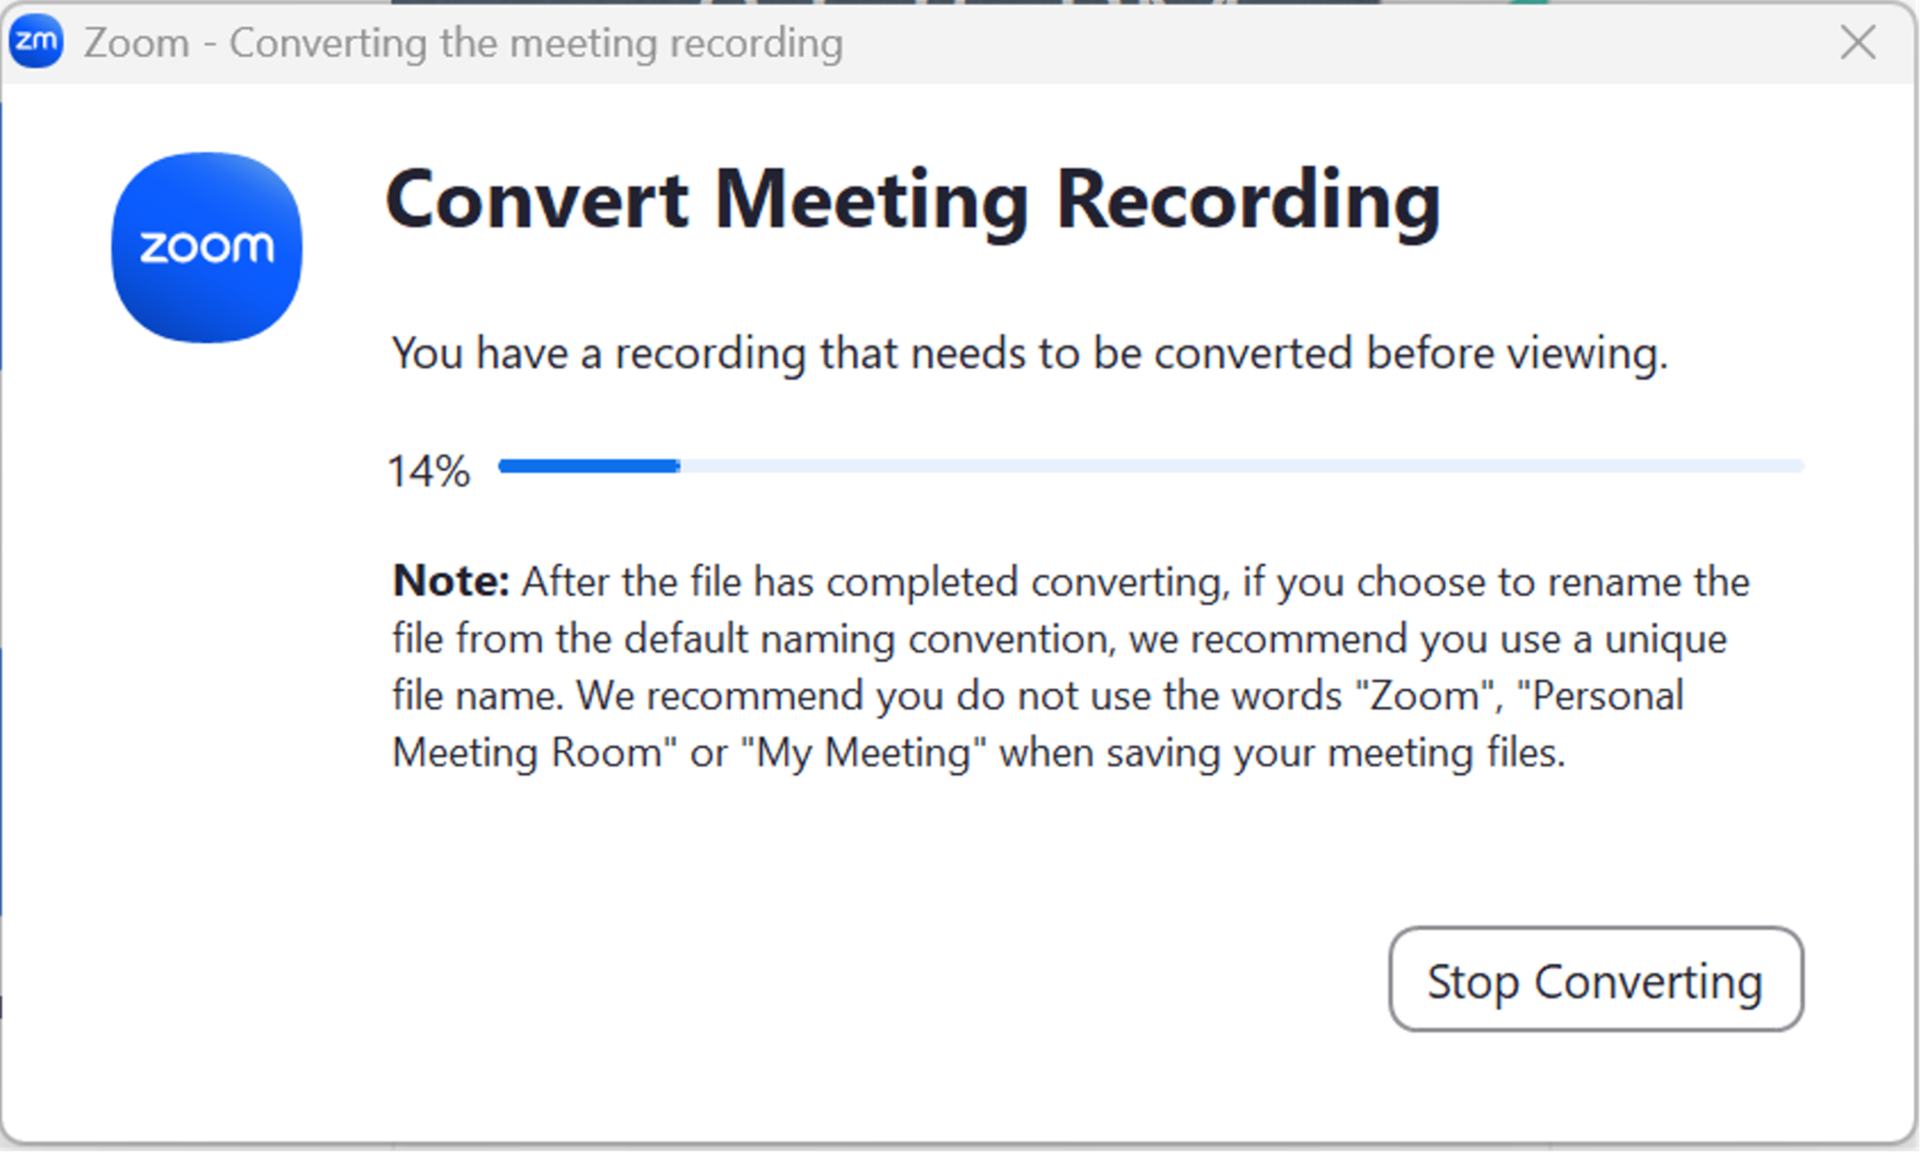1920x1152 pixels.
Task: Click the small Zoom icon in title bar
Action: [x=36, y=42]
